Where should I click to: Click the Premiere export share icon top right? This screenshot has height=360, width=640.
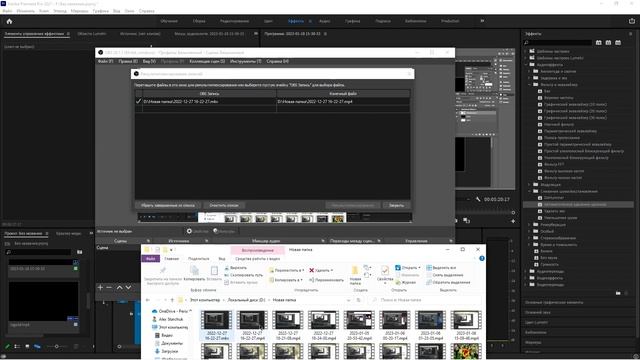point(632,21)
